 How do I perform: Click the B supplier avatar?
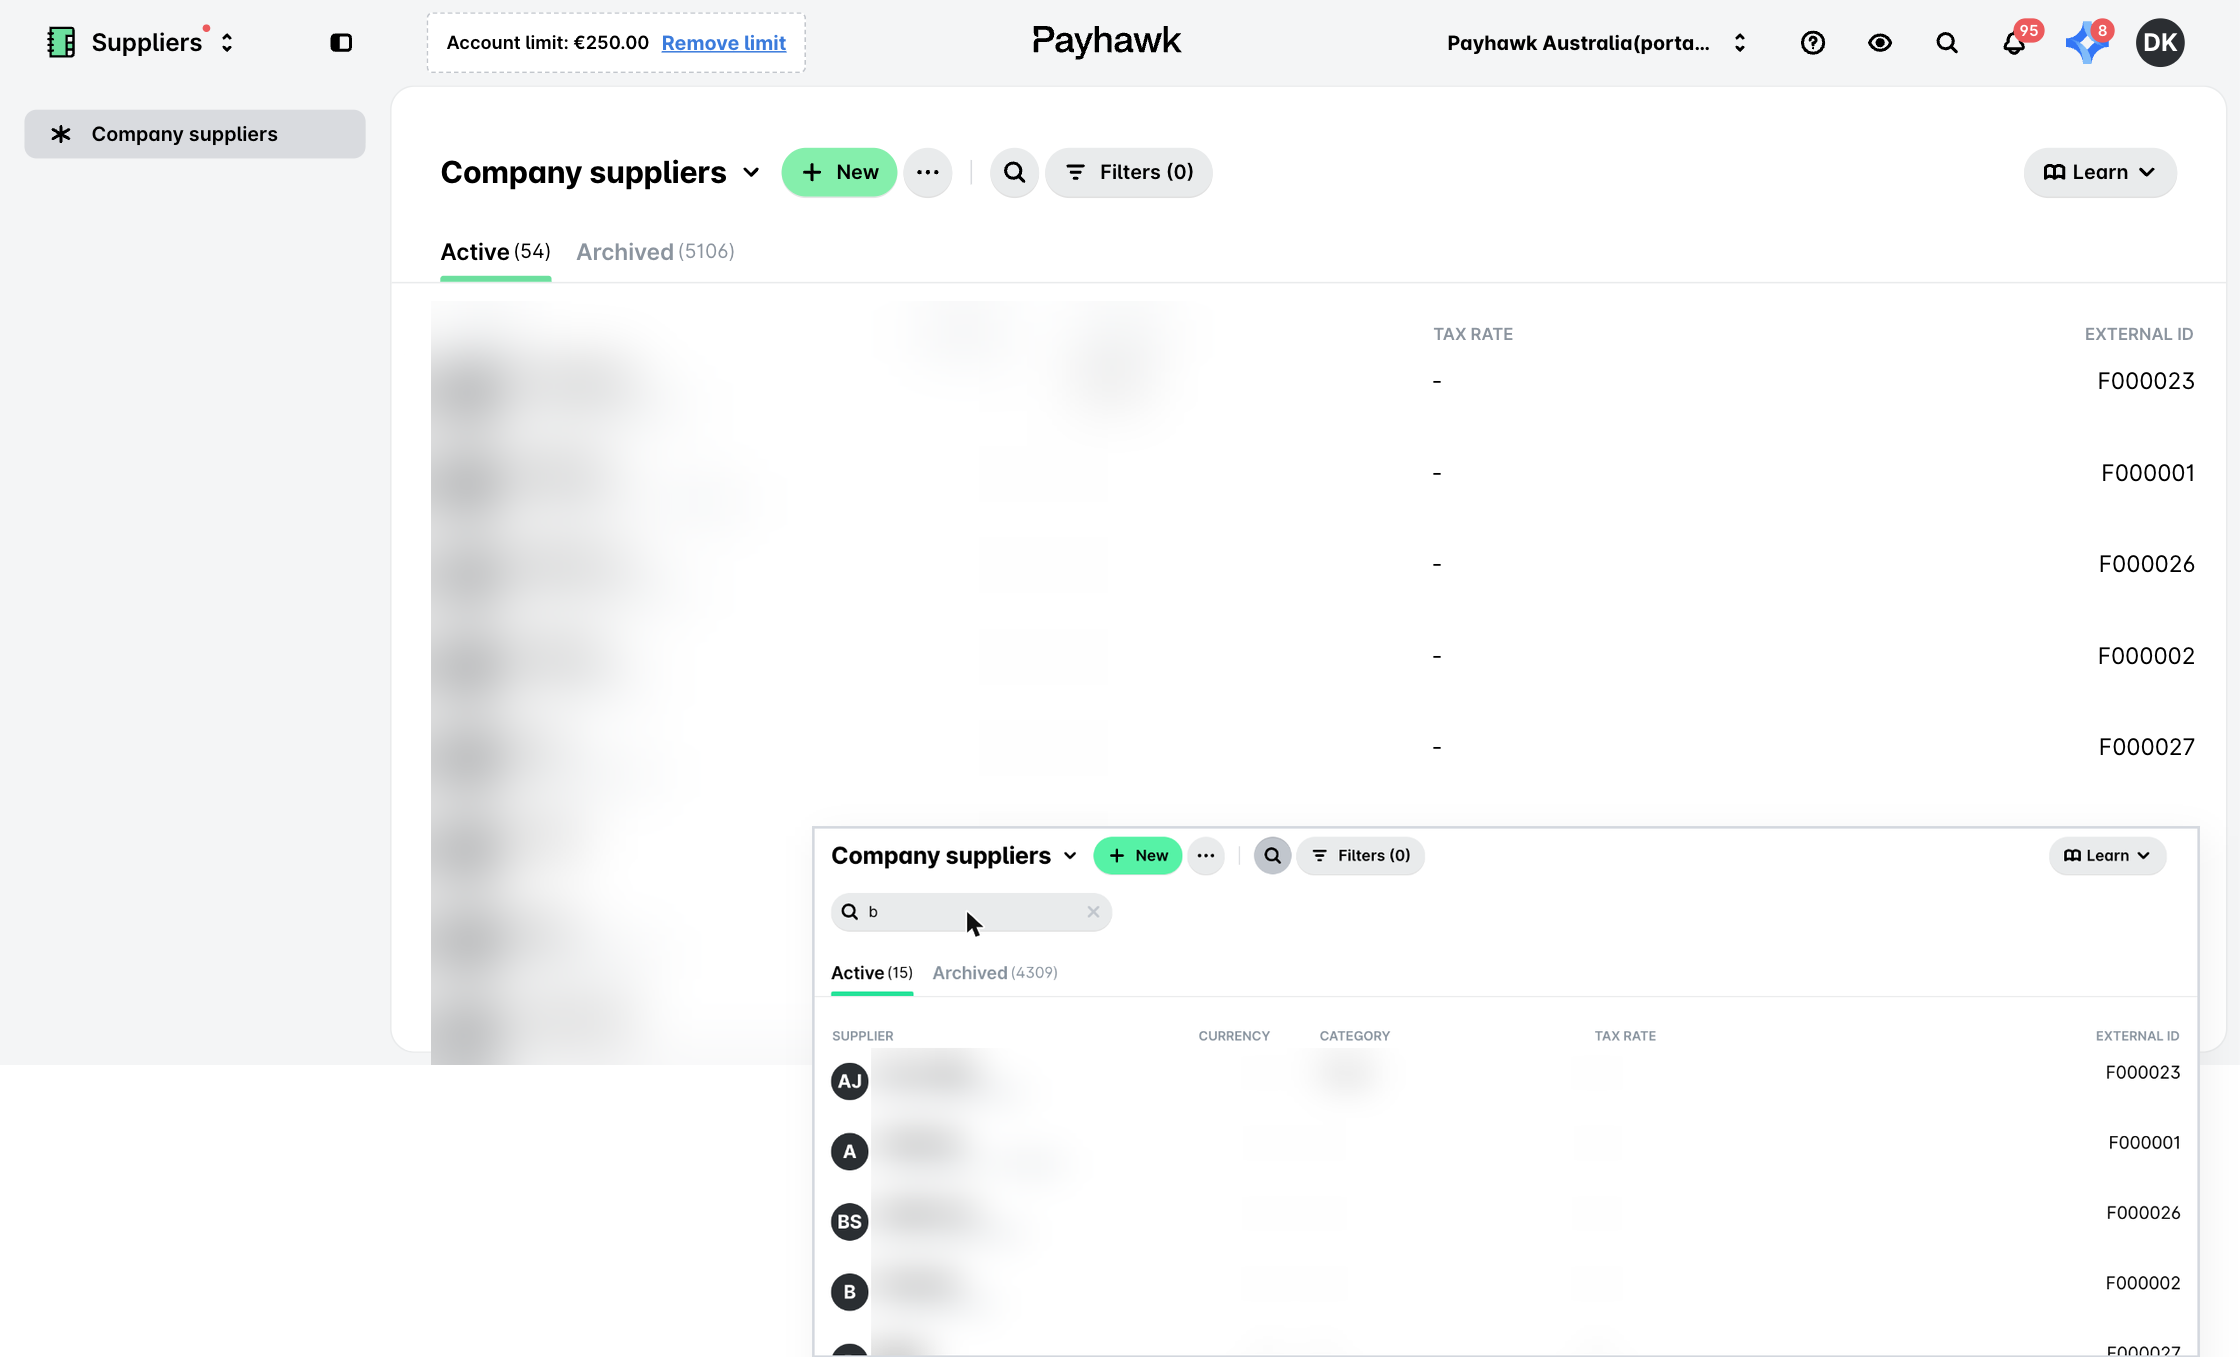pyautogui.click(x=850, y=1292)
